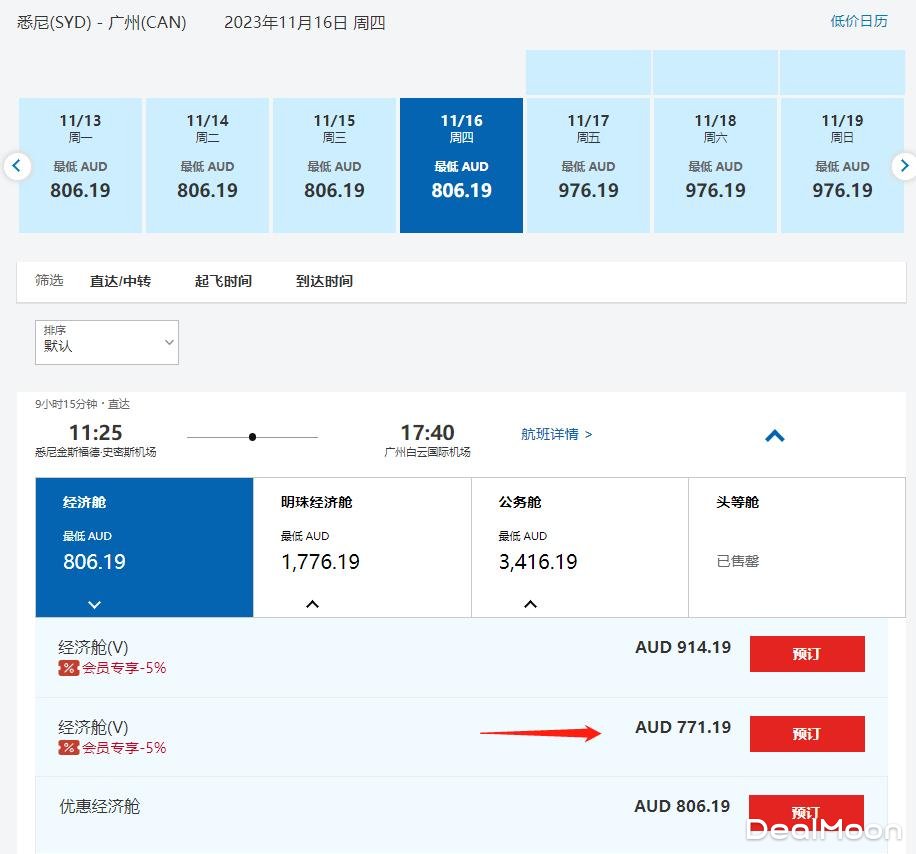916x854 pixels.
Task: Click the previous dates left arrow
Action: coord(17,166)
